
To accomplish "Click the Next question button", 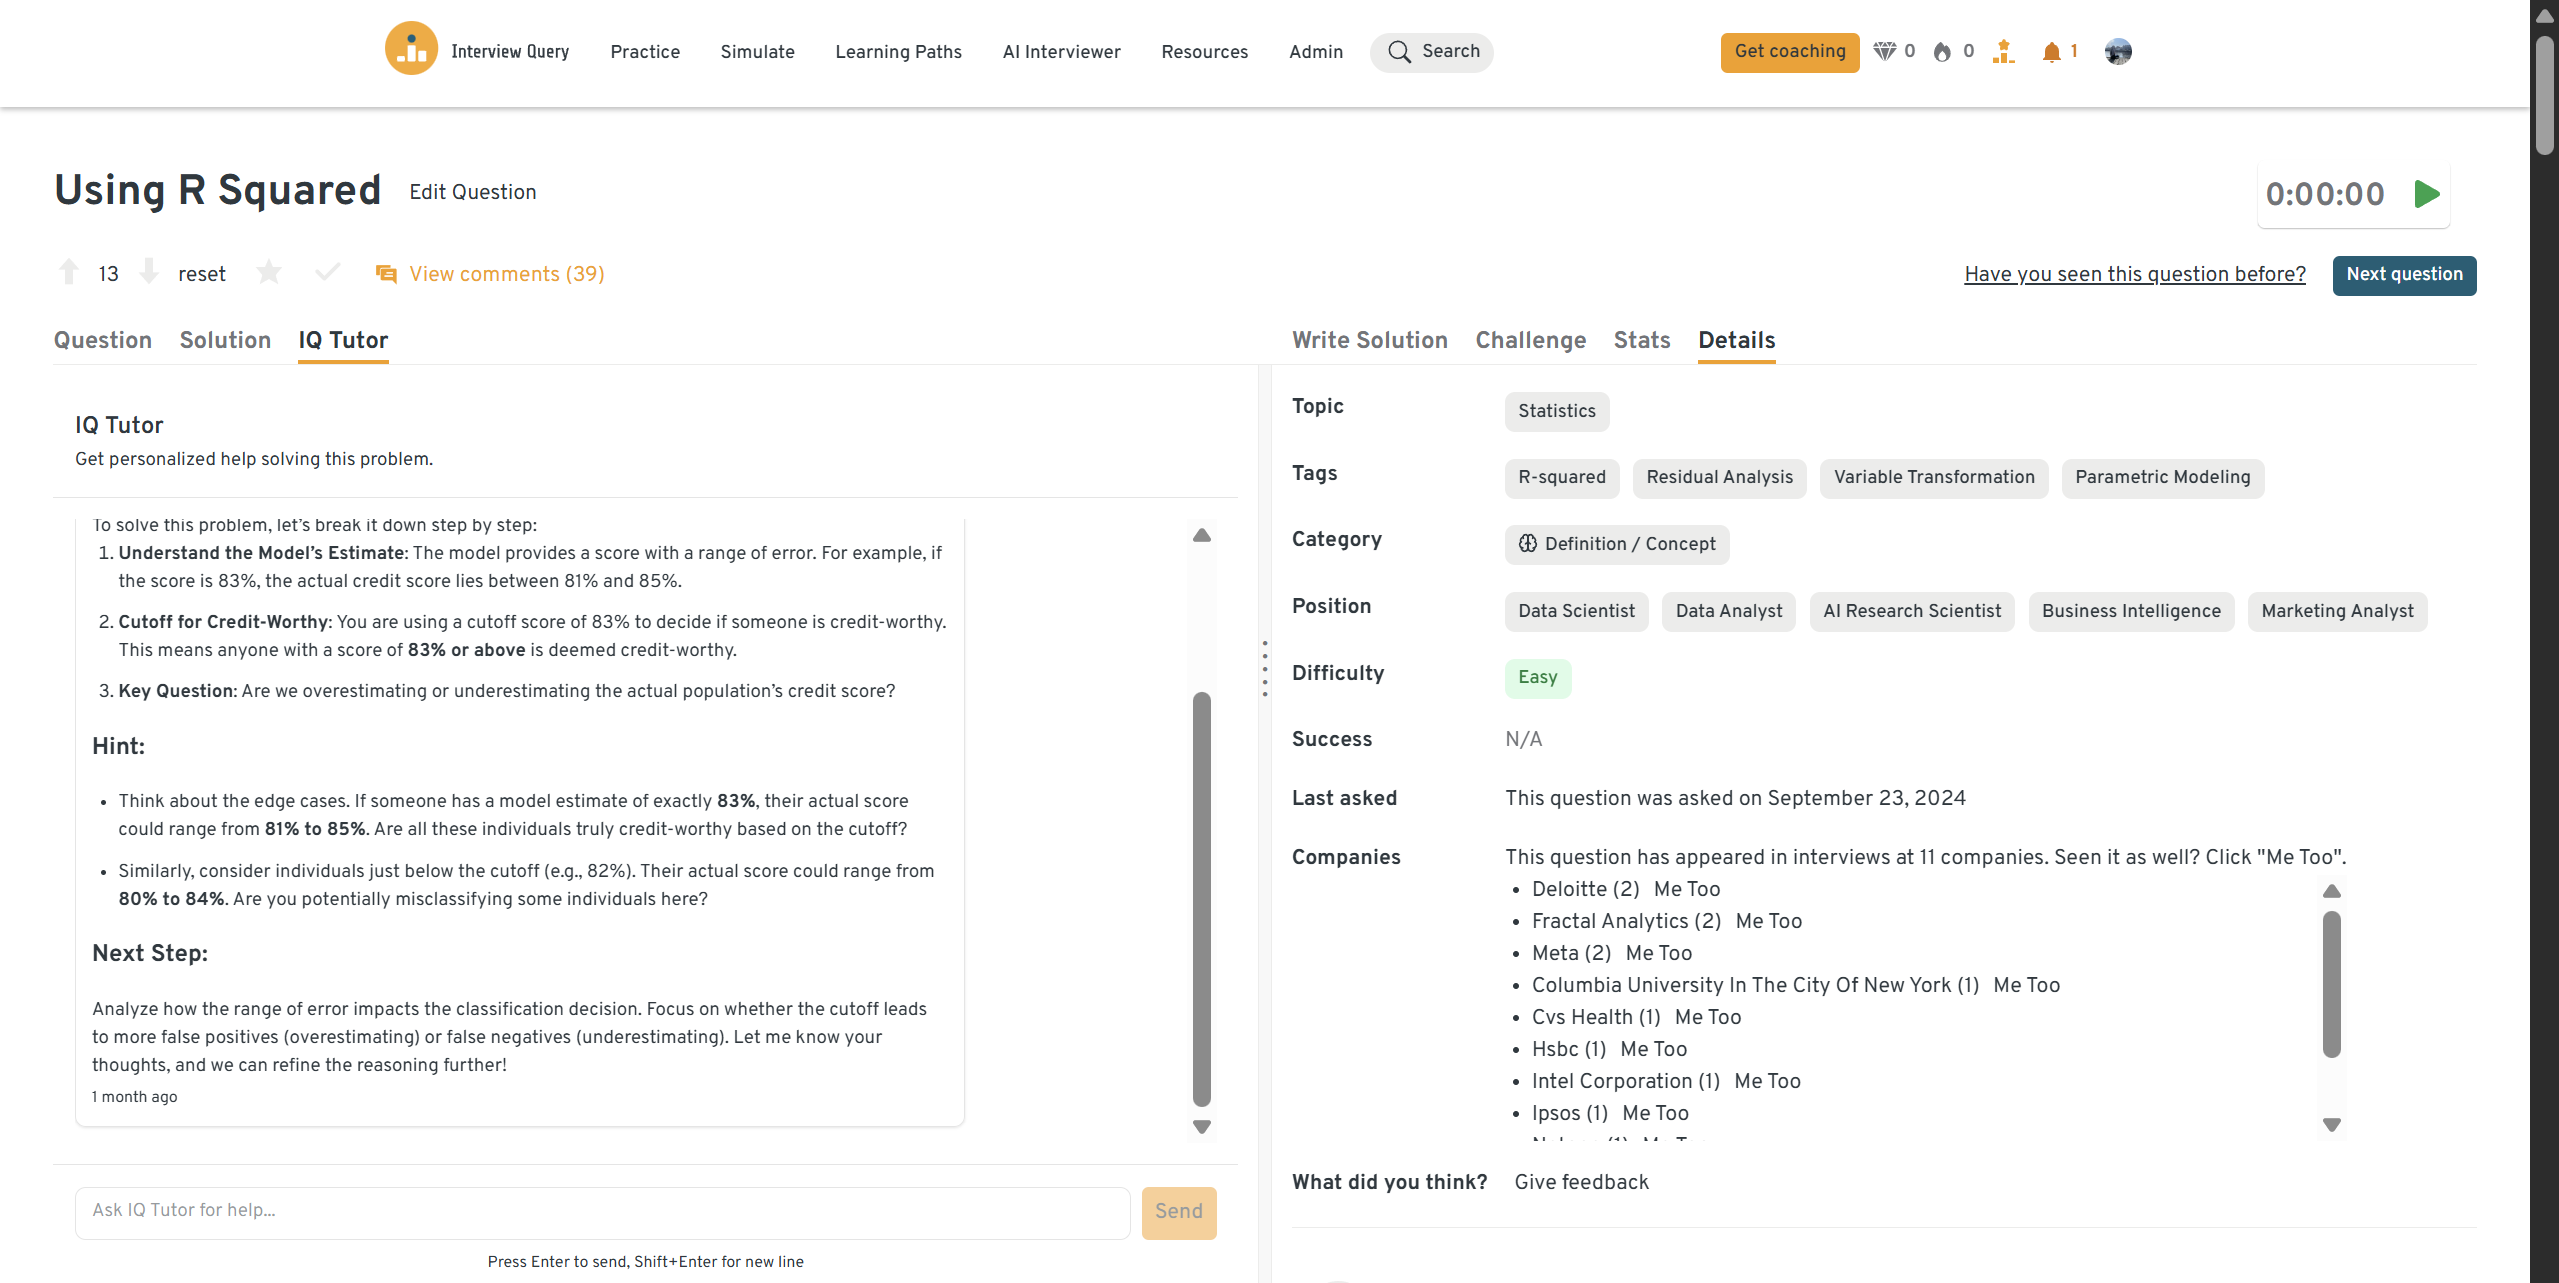I will coord(2403,275).
